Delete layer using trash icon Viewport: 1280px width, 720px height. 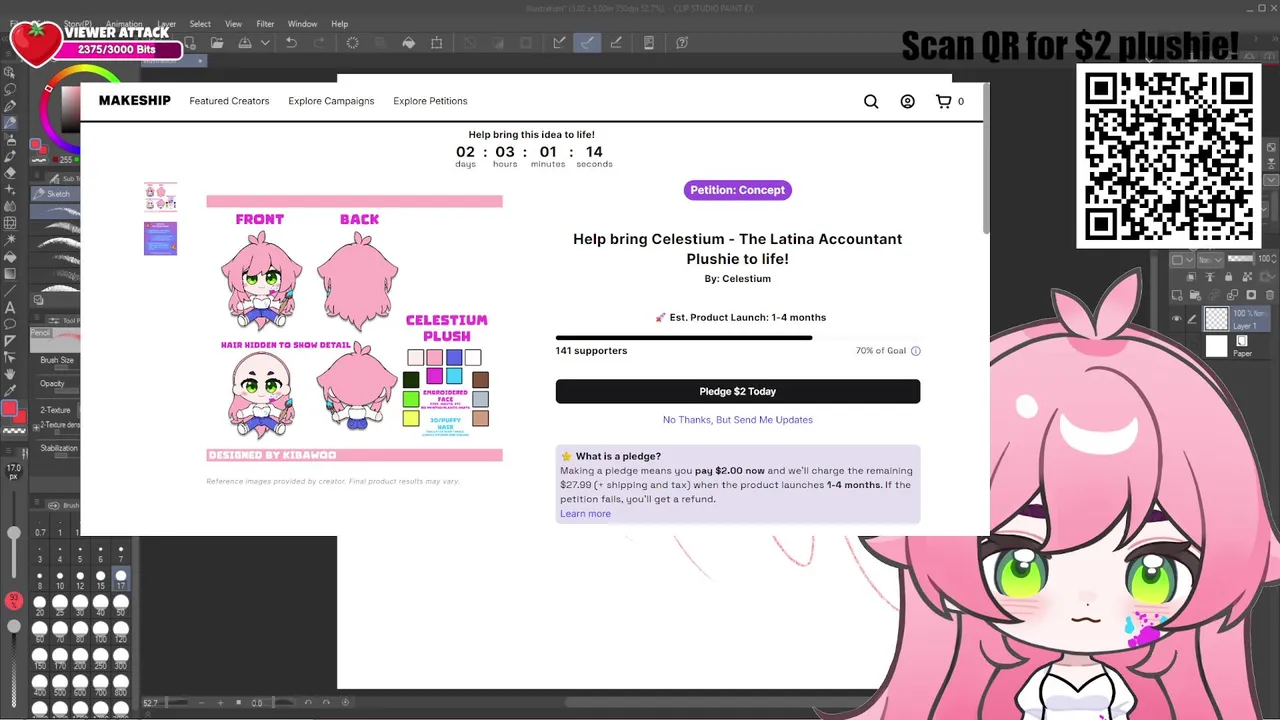click(x=1270, y=295)
